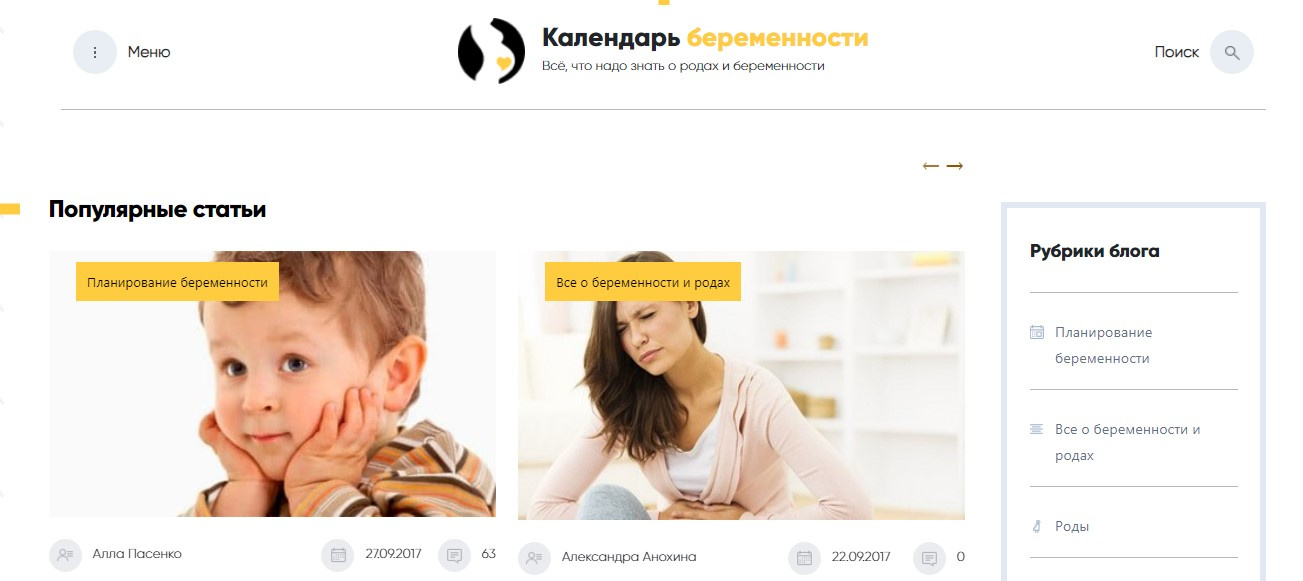Go to next slide with right arrow
Image resolution: width=1303 pixels, height=581 pixels.
pyautogui.click(x=955, y=166)
